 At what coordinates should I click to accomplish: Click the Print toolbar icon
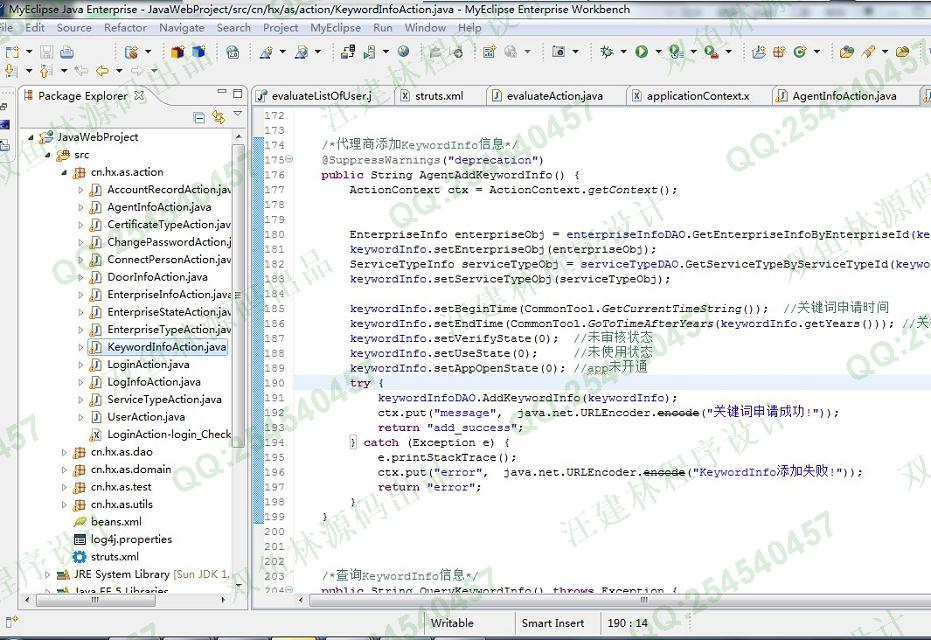coord(66,52)
